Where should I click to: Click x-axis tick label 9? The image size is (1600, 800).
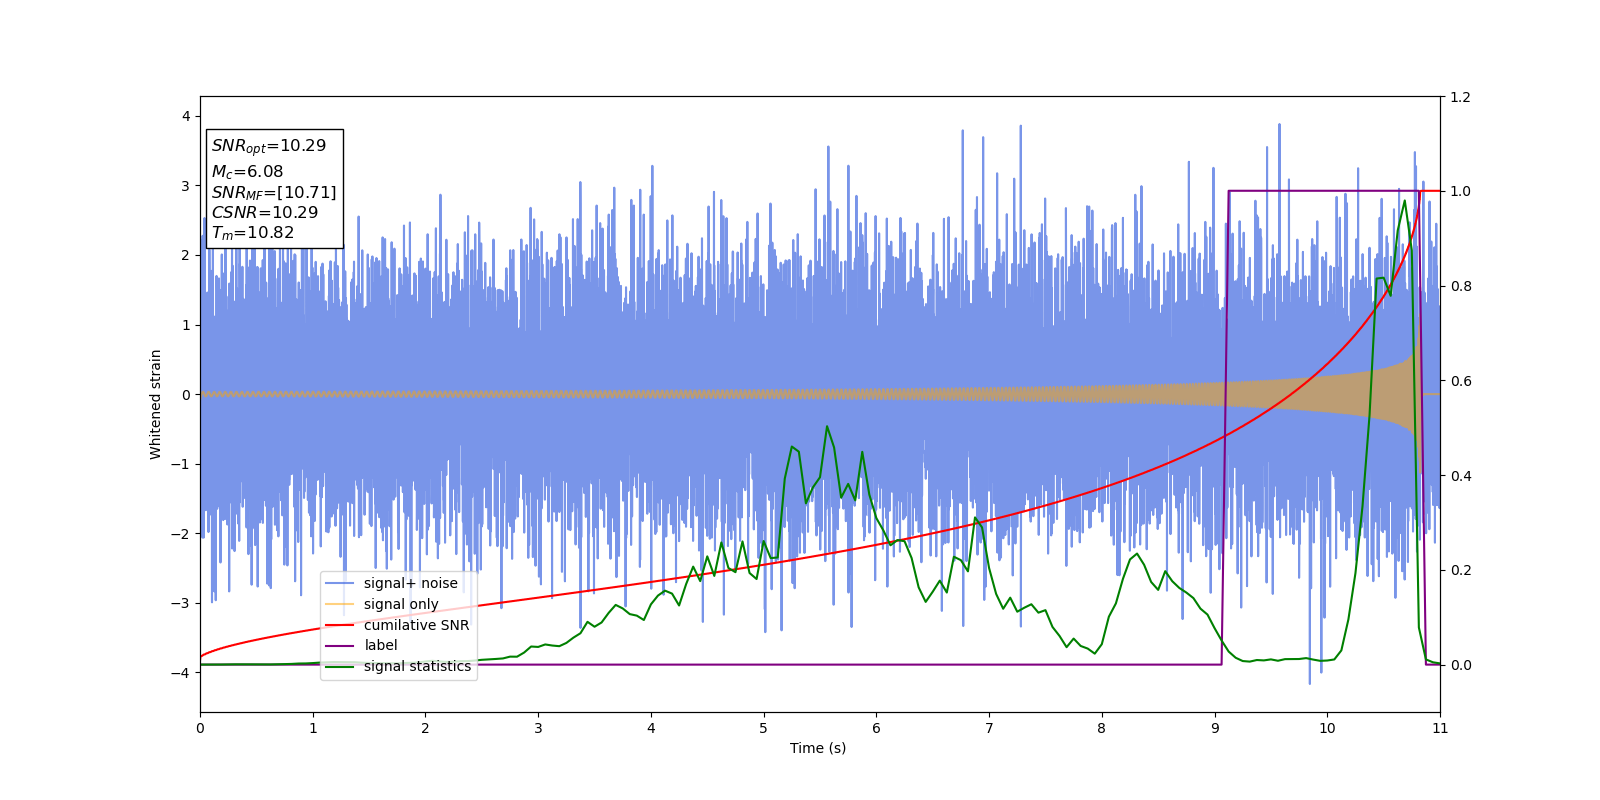(1215, 728)
